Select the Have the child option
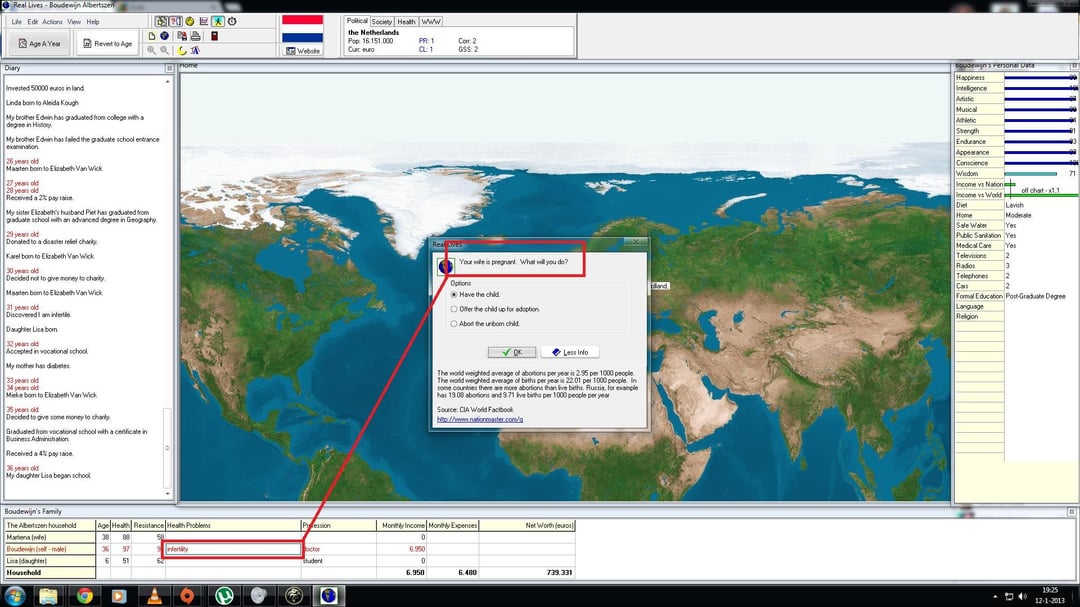 (x=475, y=295)
